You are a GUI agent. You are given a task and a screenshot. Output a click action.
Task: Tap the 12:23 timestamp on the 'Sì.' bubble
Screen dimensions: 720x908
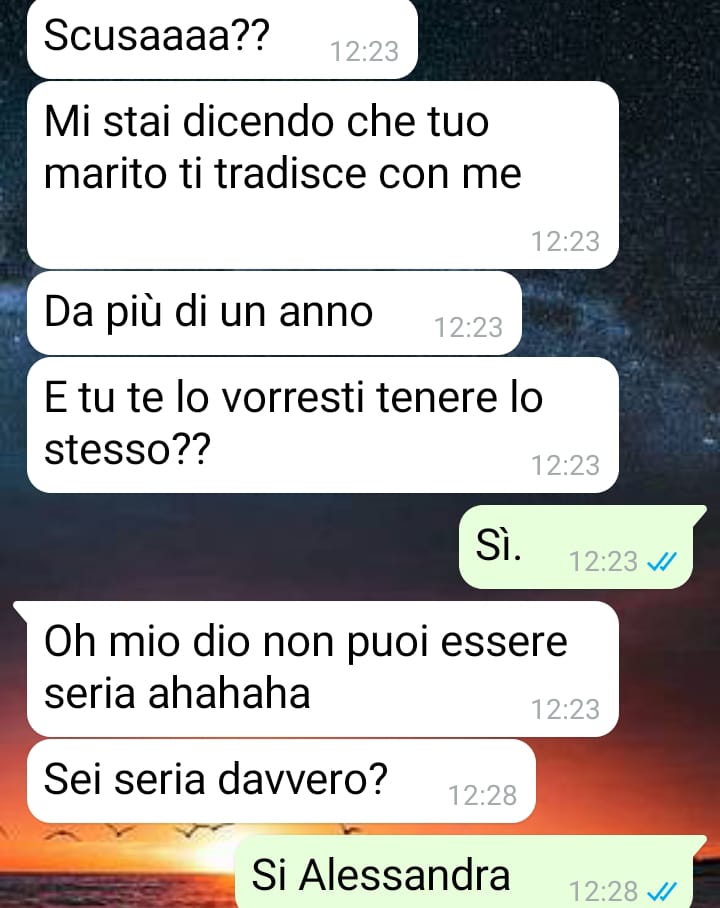pyautogui.click(x=603, y=562)
